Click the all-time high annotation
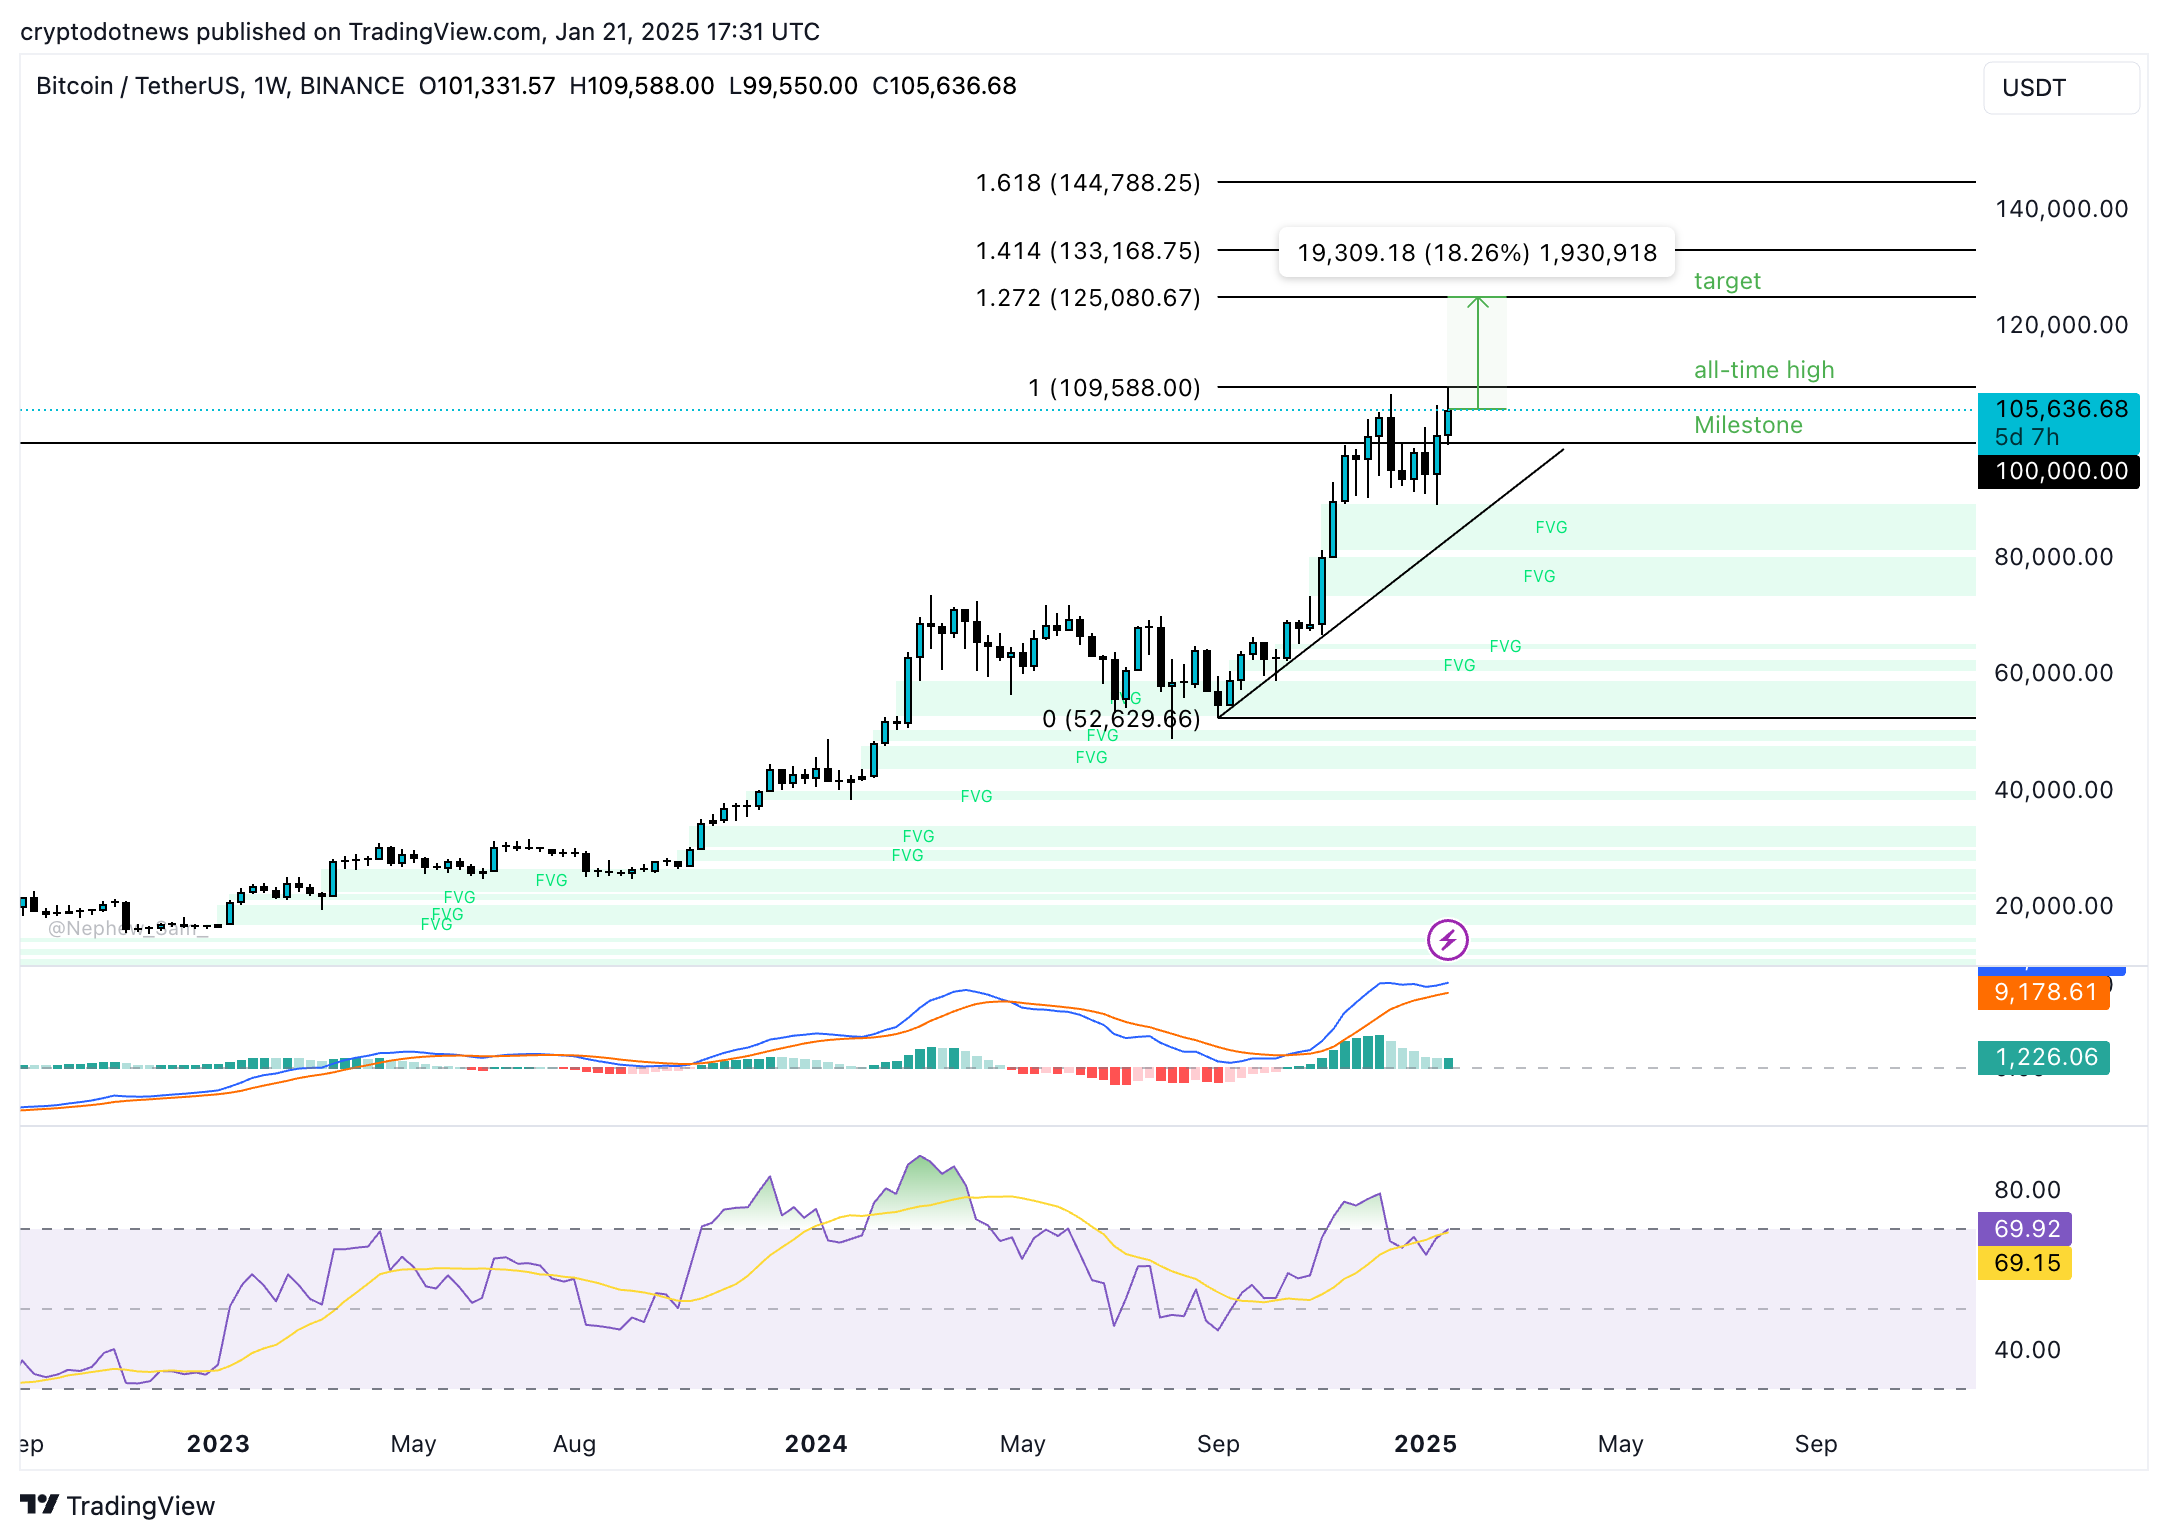 (x=1763, y=370)
